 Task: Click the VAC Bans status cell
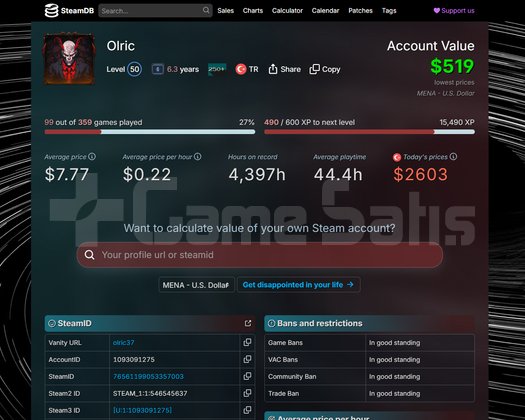(420, 360)
